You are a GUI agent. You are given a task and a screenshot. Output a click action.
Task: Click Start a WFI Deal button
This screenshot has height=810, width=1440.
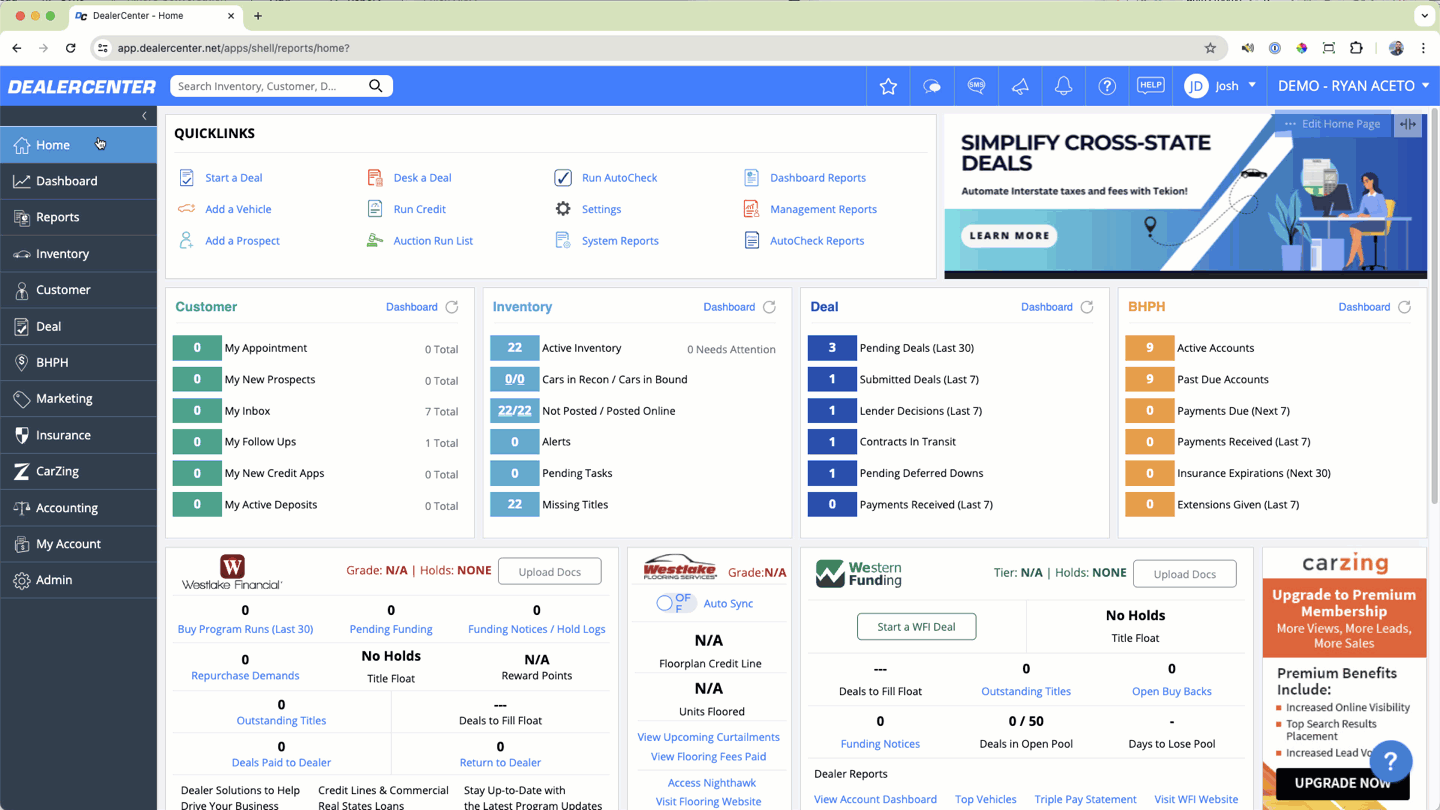[916, 627]
